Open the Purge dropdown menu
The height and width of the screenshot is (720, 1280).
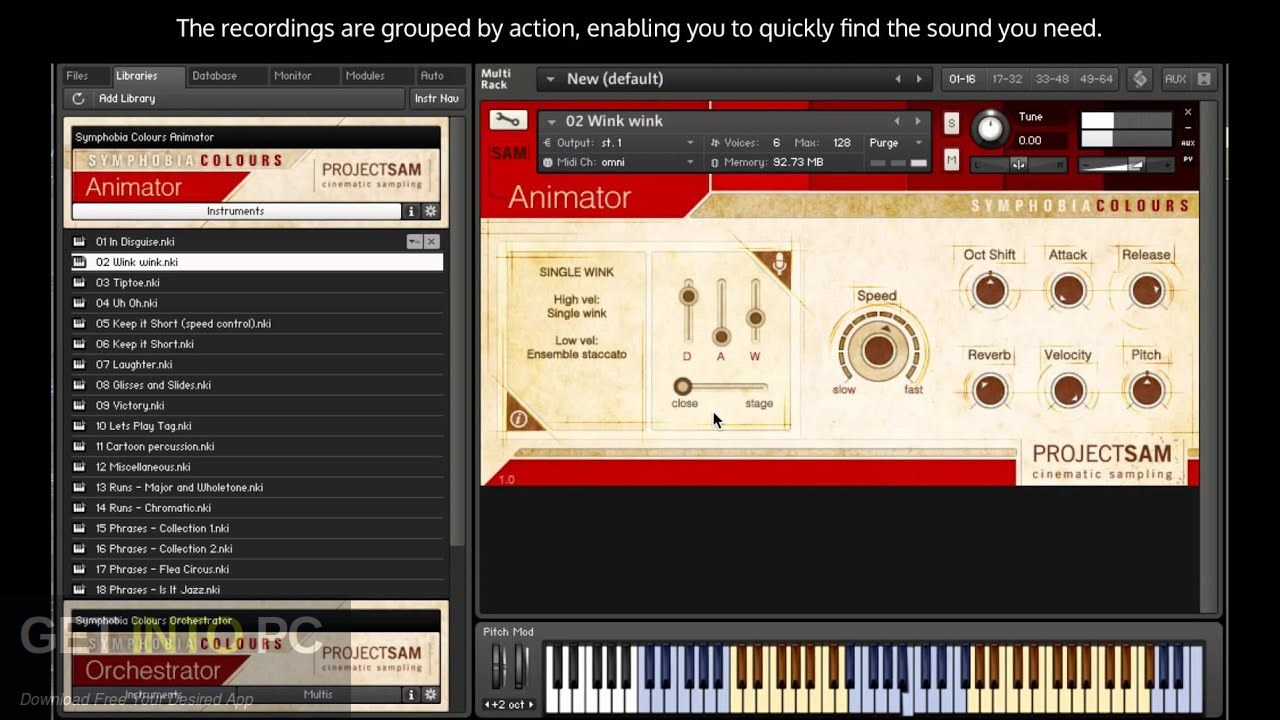point(896,143)
